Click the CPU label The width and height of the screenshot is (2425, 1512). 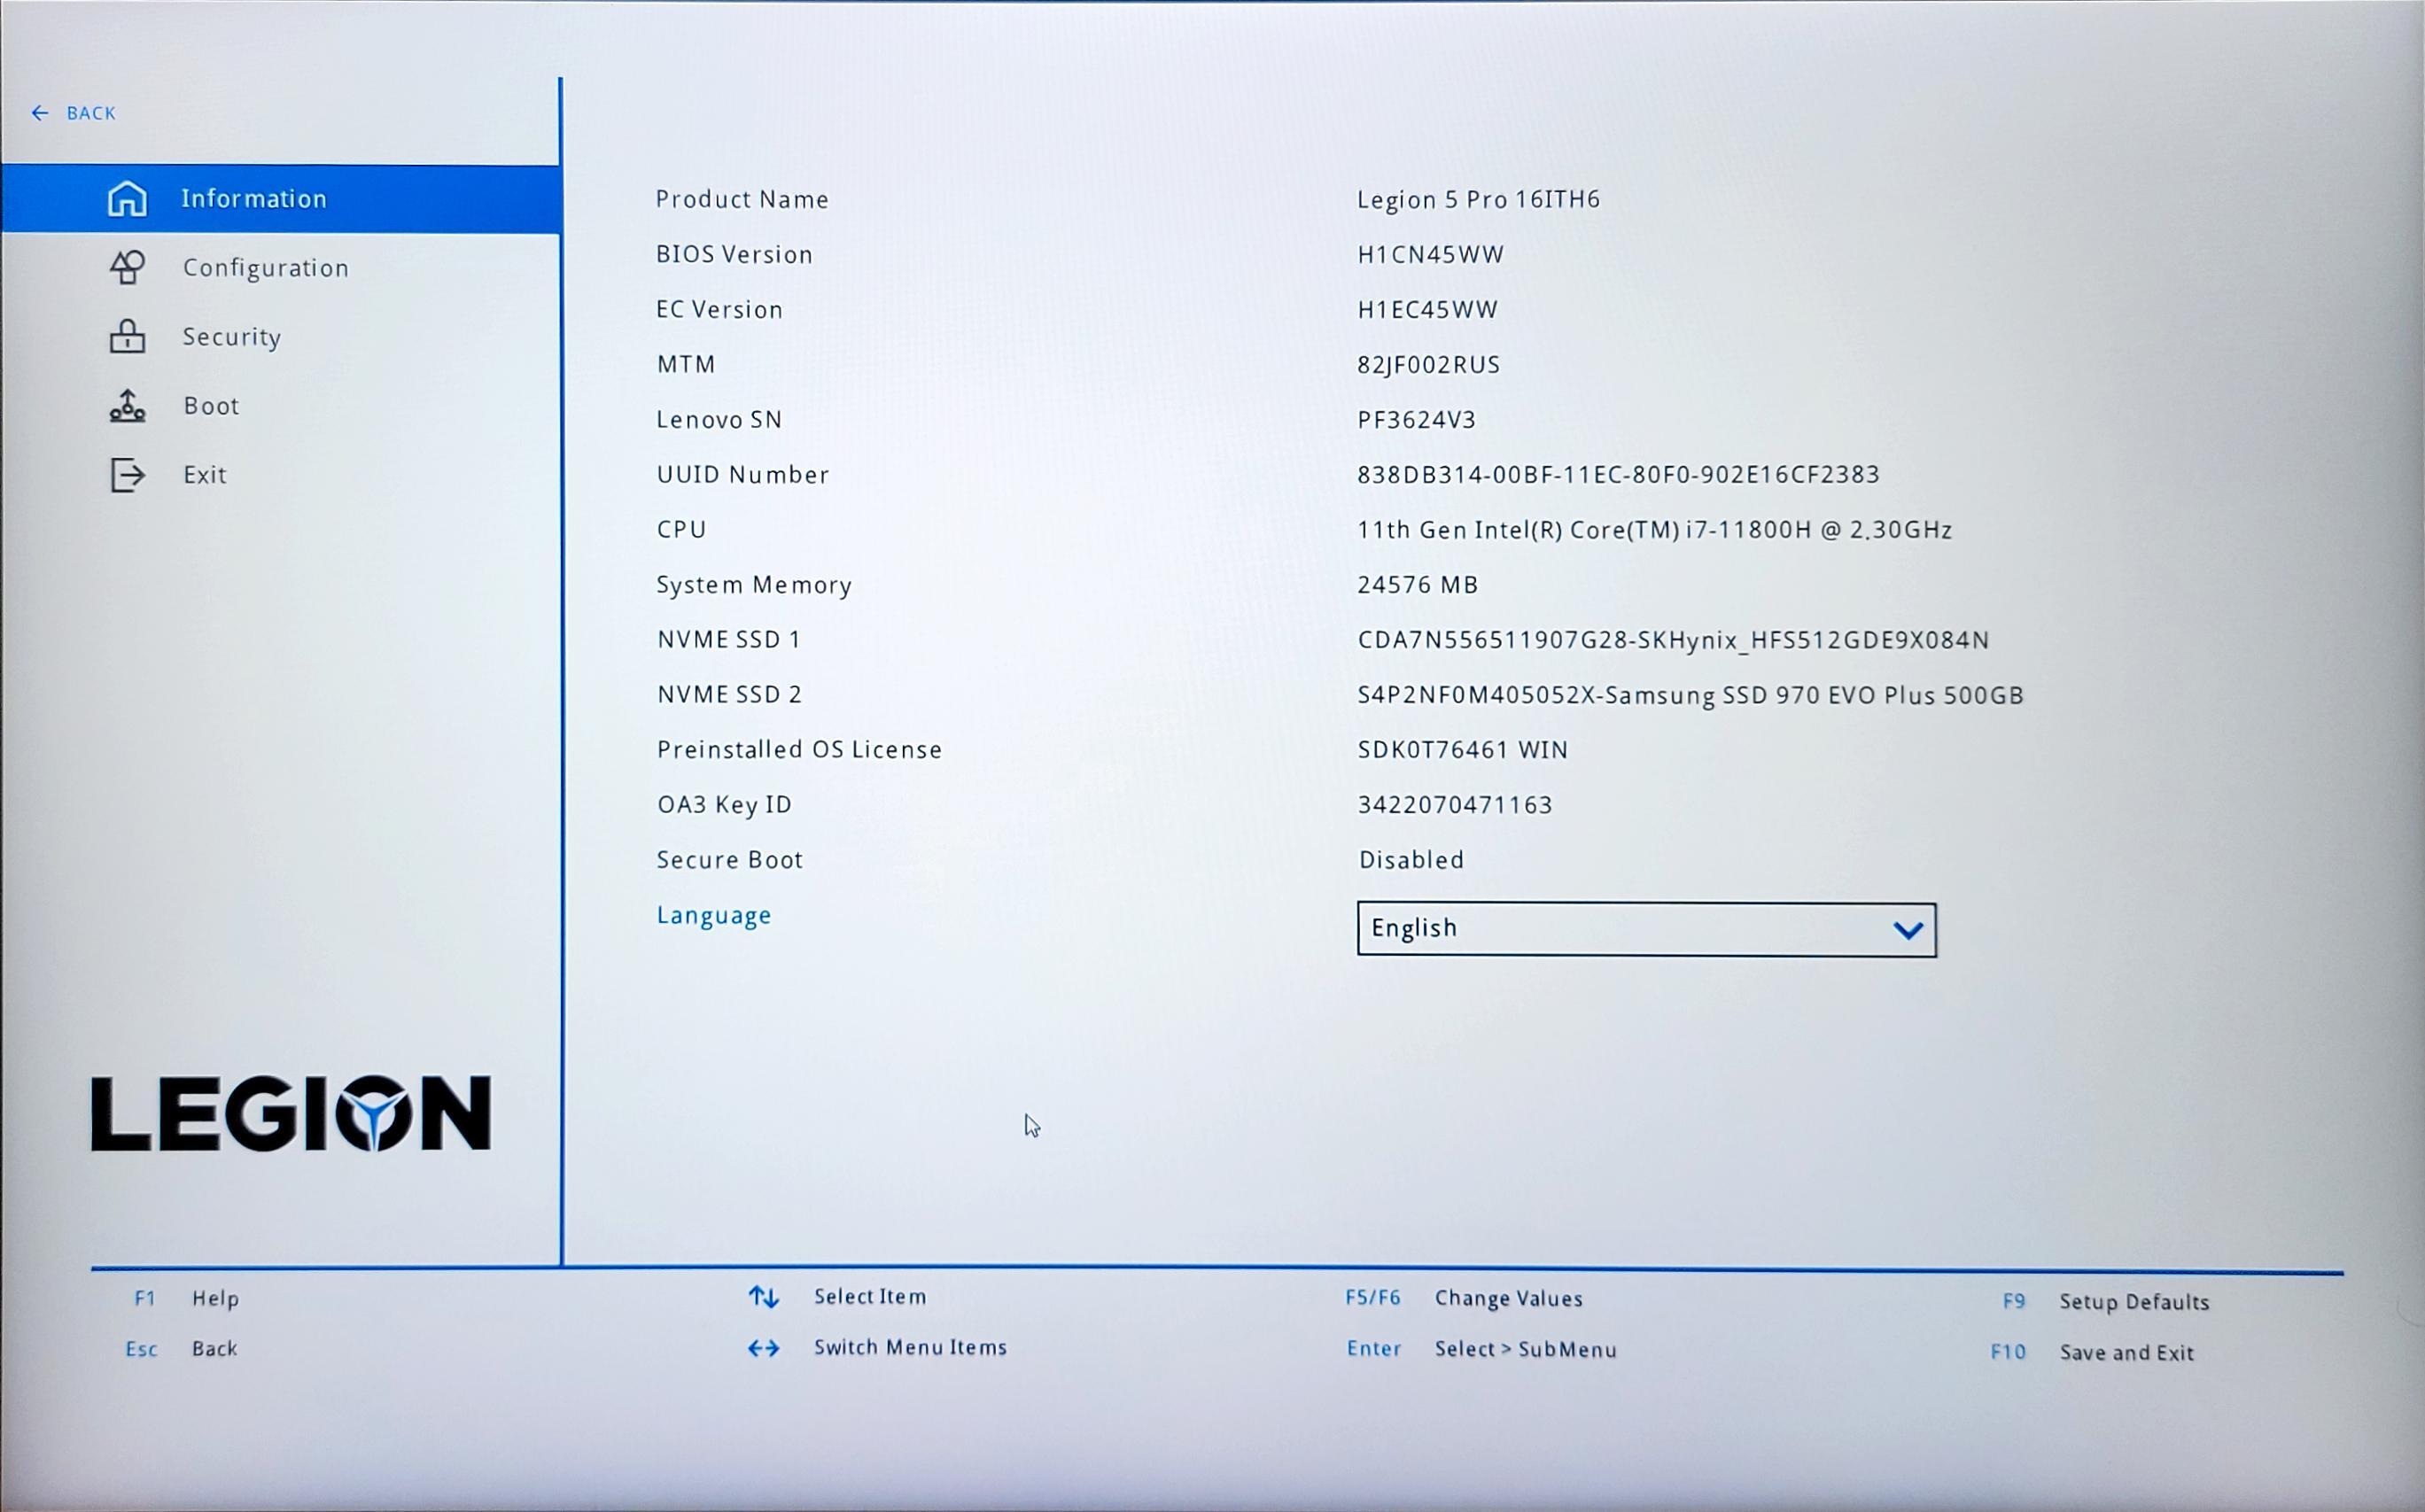(681, 529)
